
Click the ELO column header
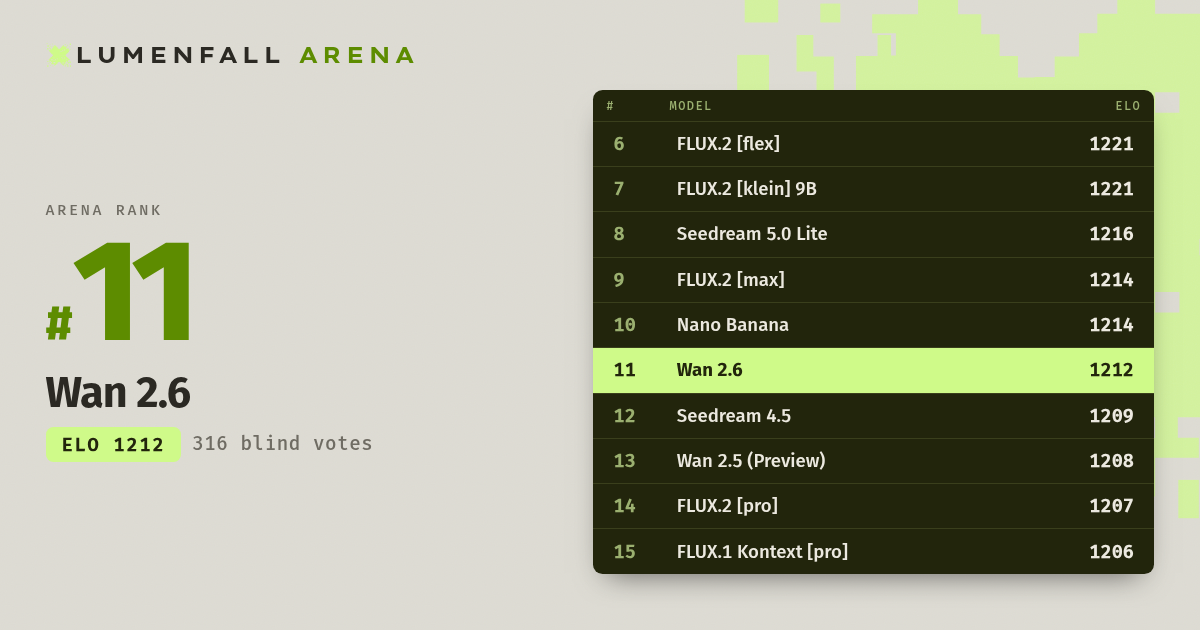point(1128,106)
